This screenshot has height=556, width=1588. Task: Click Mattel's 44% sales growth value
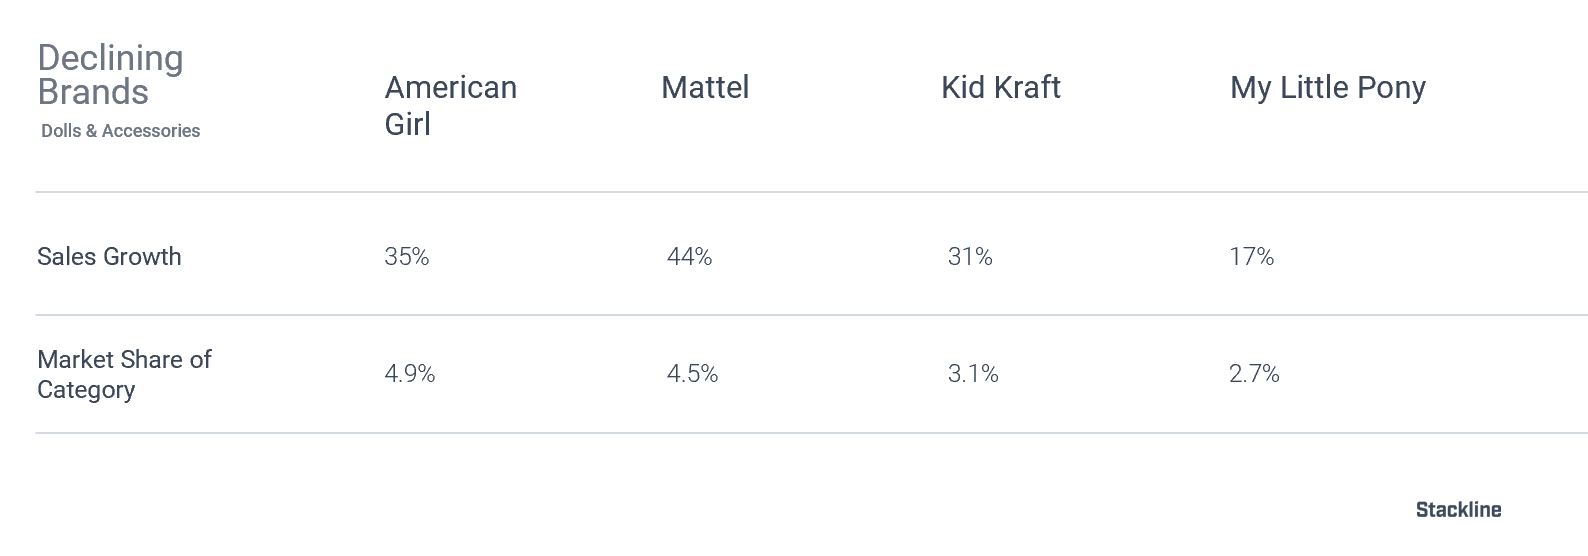point(690,257)
